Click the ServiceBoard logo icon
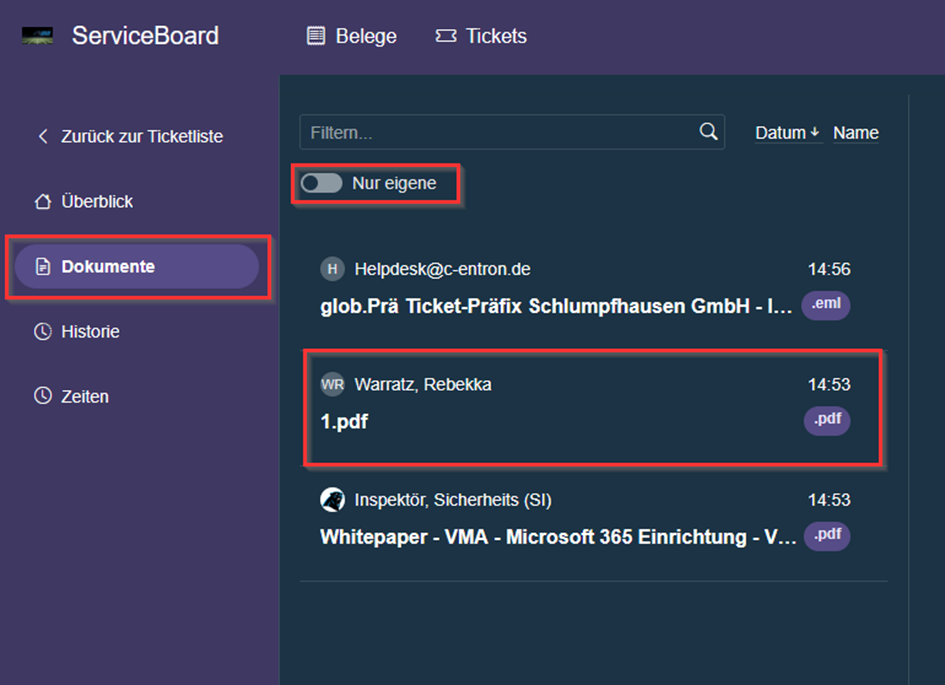Viewport: 945px width, 685px height. click(38, 36)
